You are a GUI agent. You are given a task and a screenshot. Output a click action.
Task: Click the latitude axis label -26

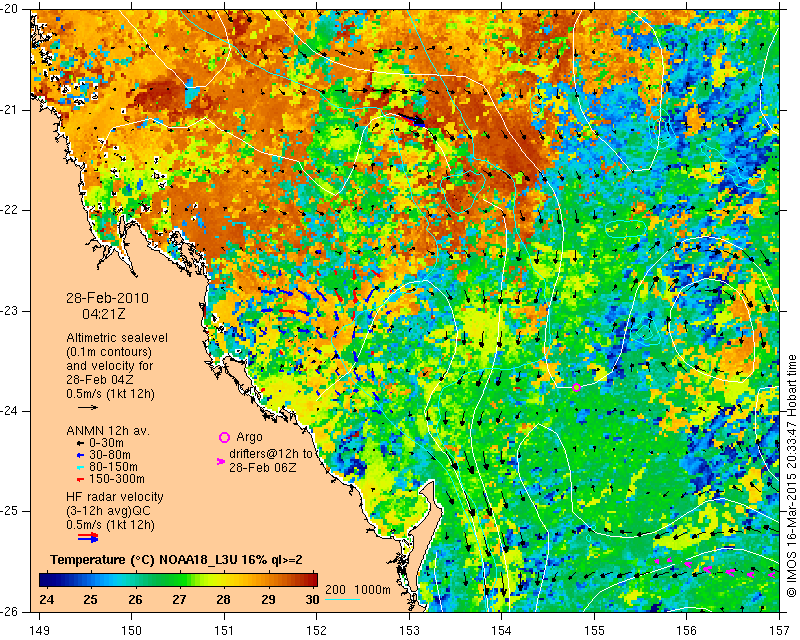click(10, 611)
